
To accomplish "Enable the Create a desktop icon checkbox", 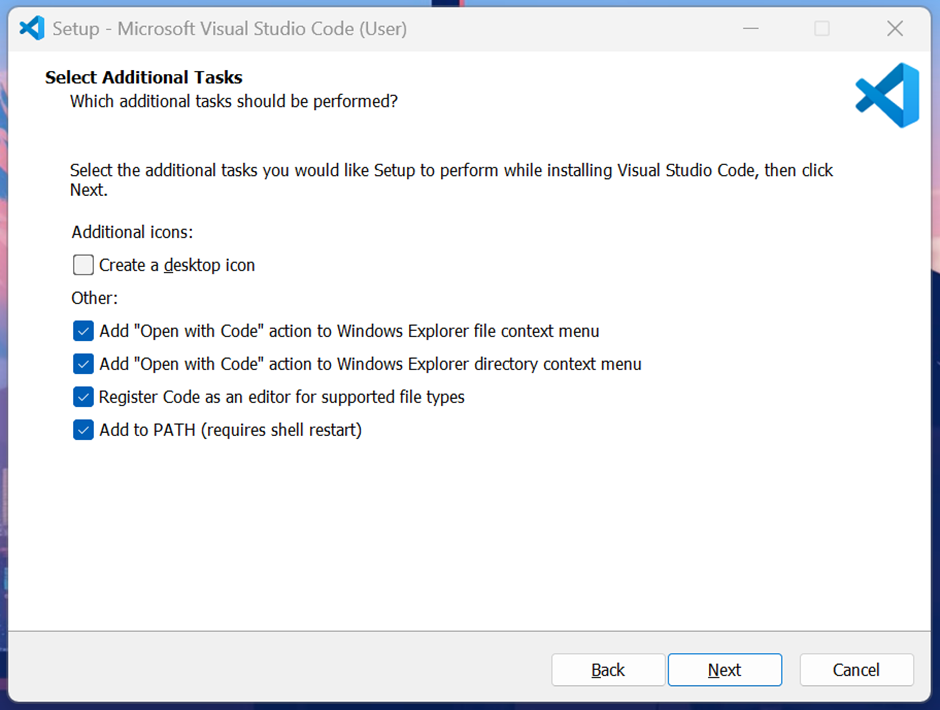I will [x=83, y=264].
